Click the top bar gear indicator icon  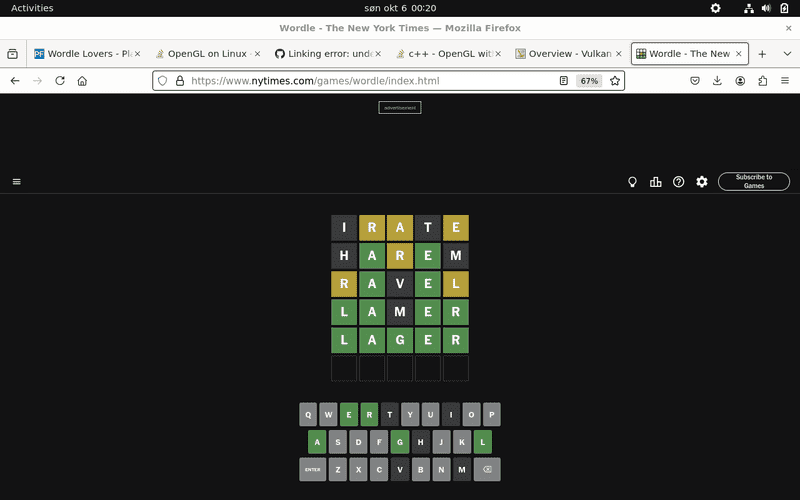pyautogui.click(x=716, y=8)
